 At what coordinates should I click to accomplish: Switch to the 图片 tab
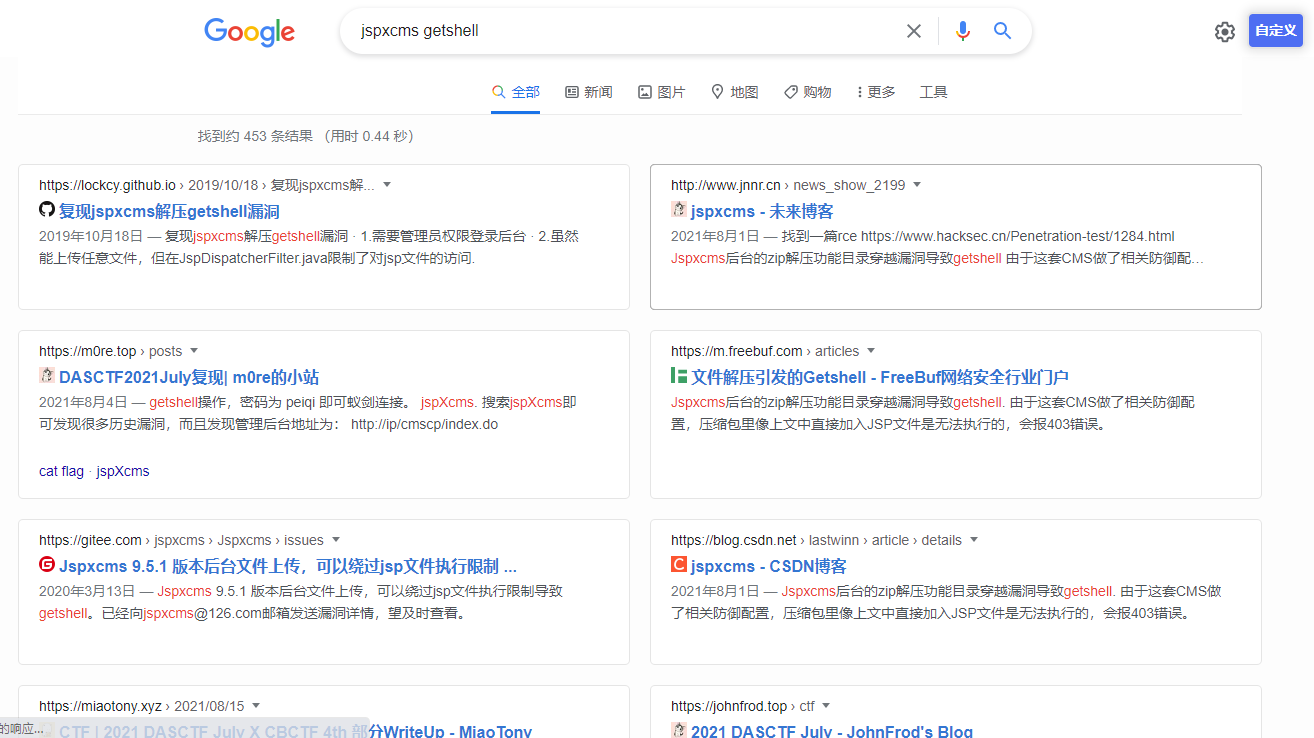click(x=662, y=92)
